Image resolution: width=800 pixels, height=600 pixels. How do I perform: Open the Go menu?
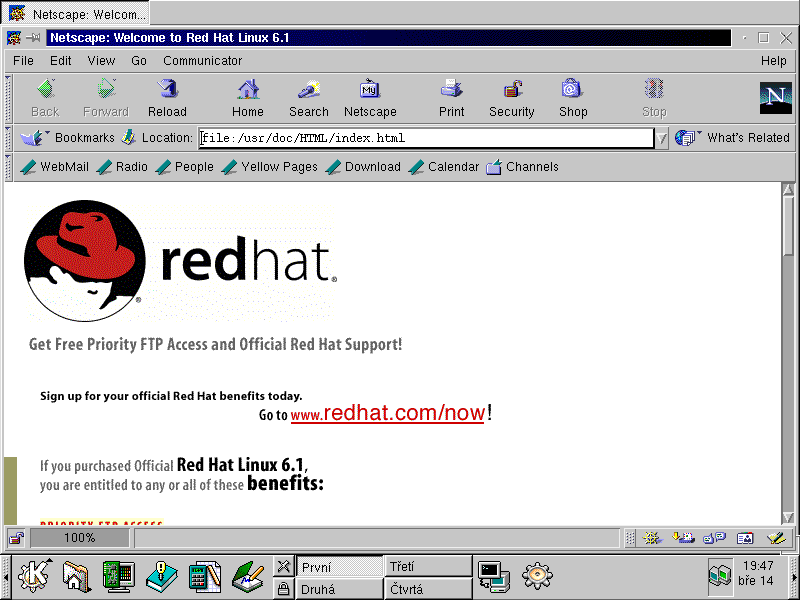pyautogui.click(x=139, y=61)
